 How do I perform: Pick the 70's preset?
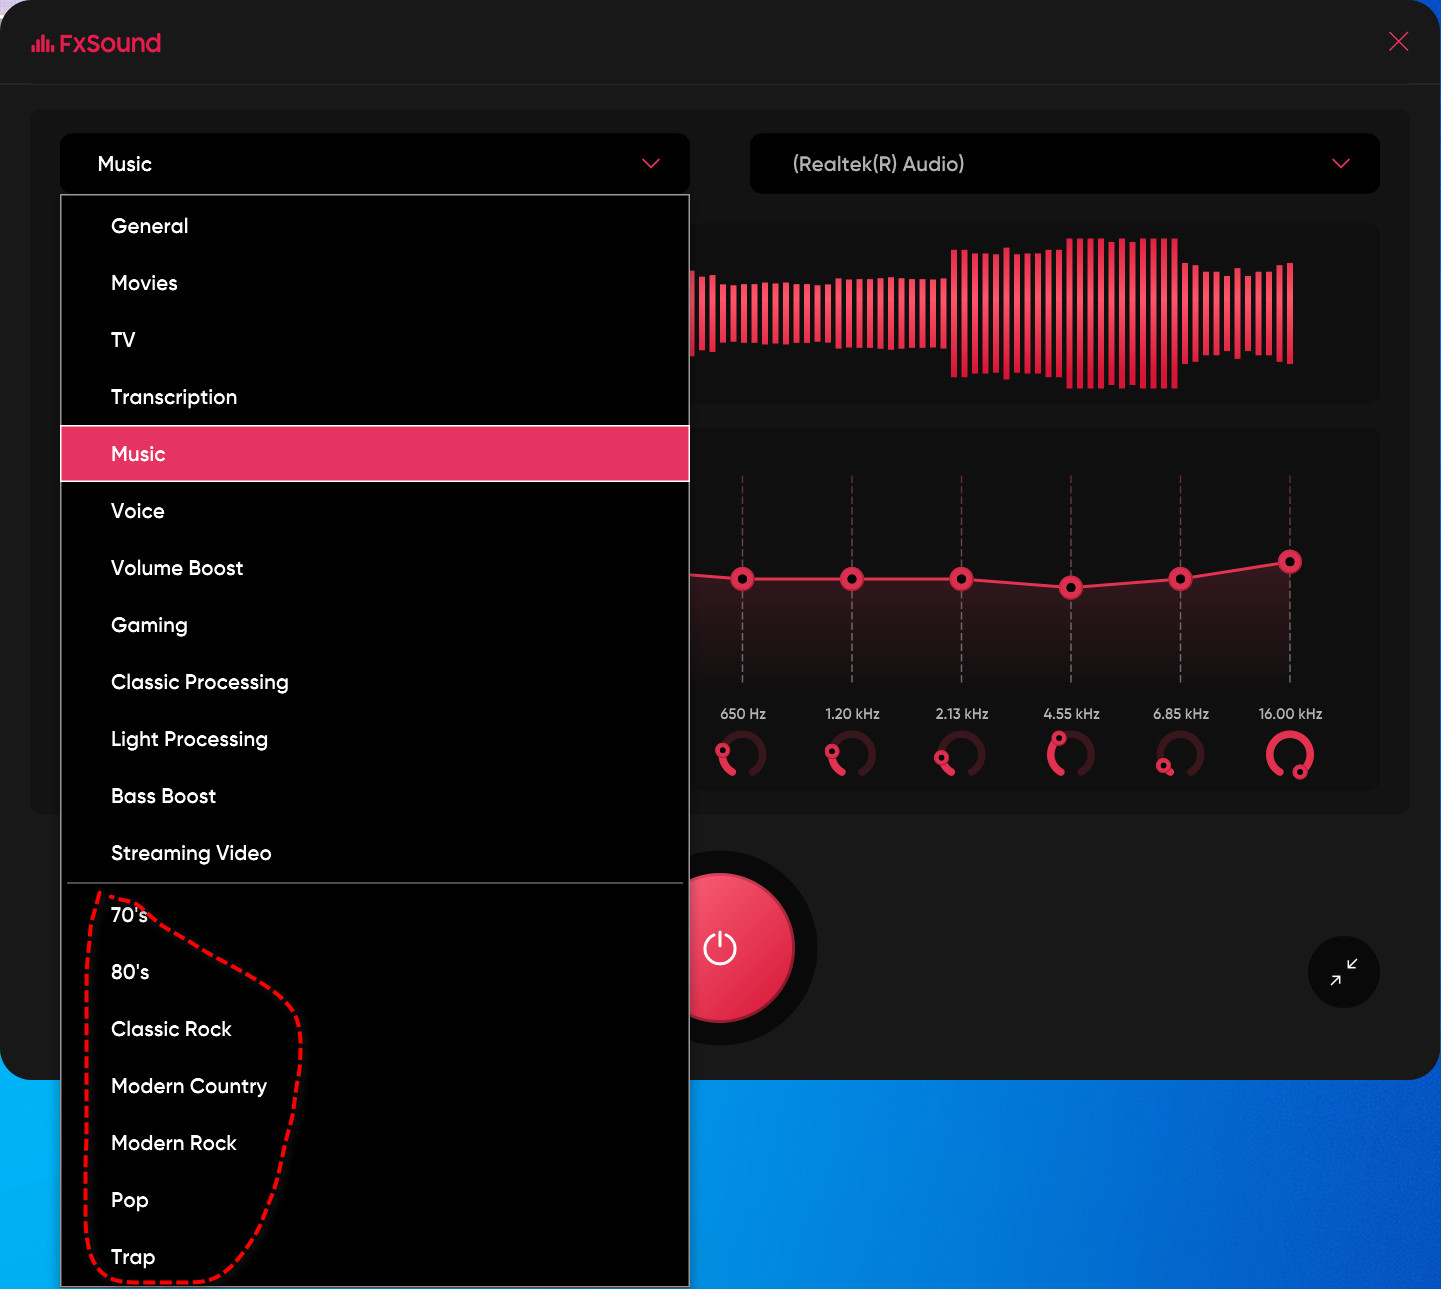pos(375,915)
